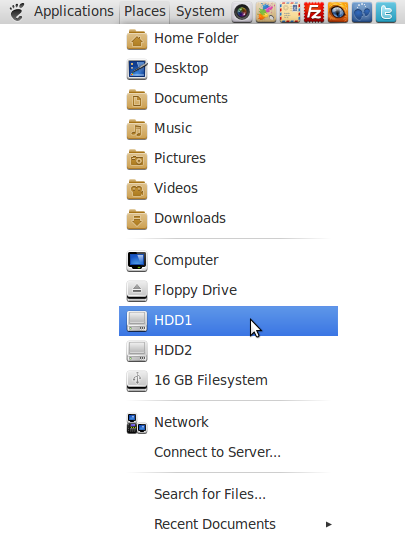
Task: Click the GNOME foot logo
Action: (17, 11)
